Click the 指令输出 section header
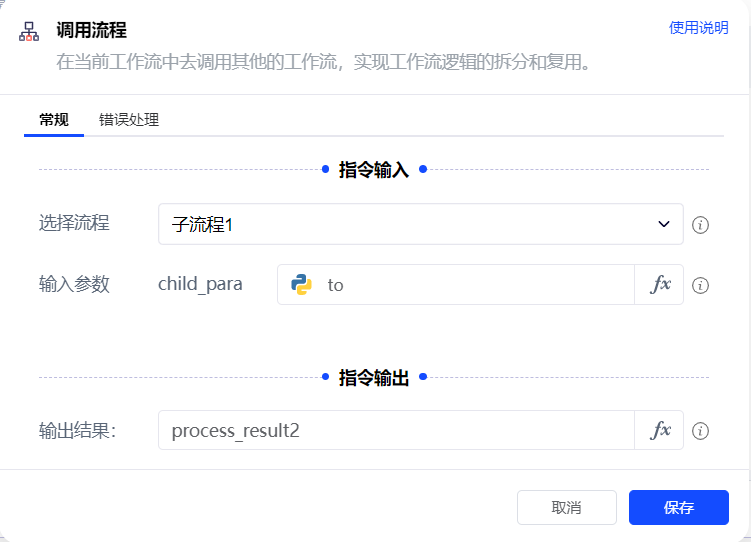Viewport: 751px width, 542px height. (x=374, y=377)
